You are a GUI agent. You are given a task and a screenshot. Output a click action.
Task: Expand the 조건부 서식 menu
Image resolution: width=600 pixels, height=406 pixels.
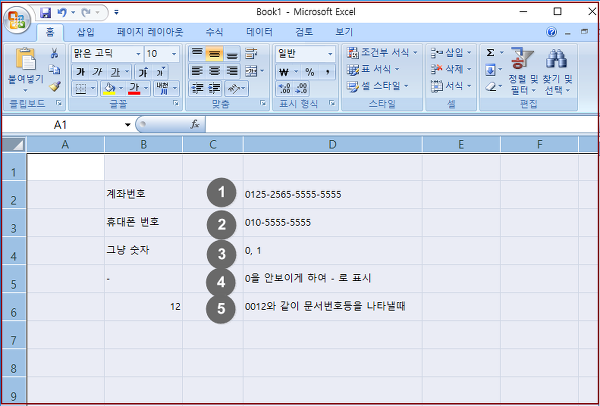[x=382, y=52]
